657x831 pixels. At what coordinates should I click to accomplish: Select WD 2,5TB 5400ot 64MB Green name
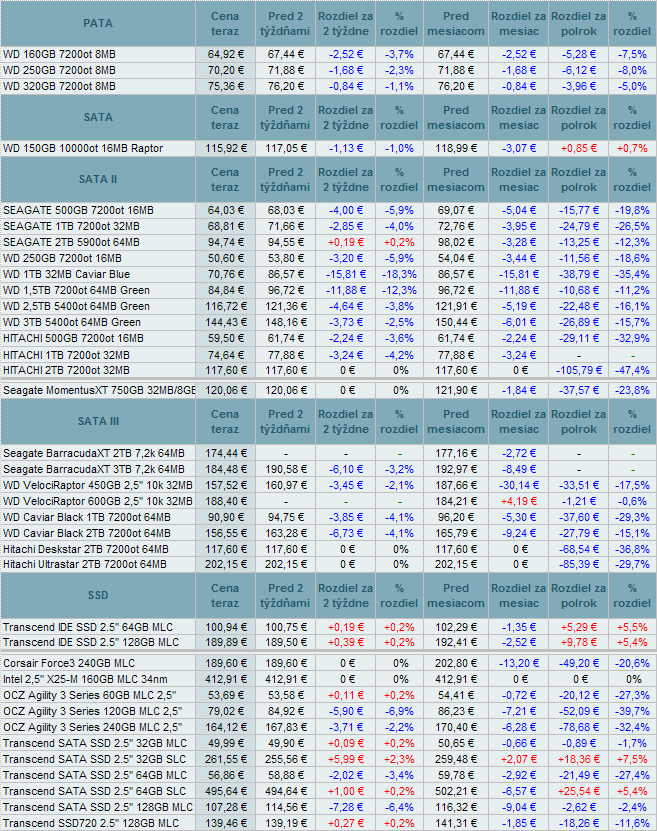(x=76, y=306)
